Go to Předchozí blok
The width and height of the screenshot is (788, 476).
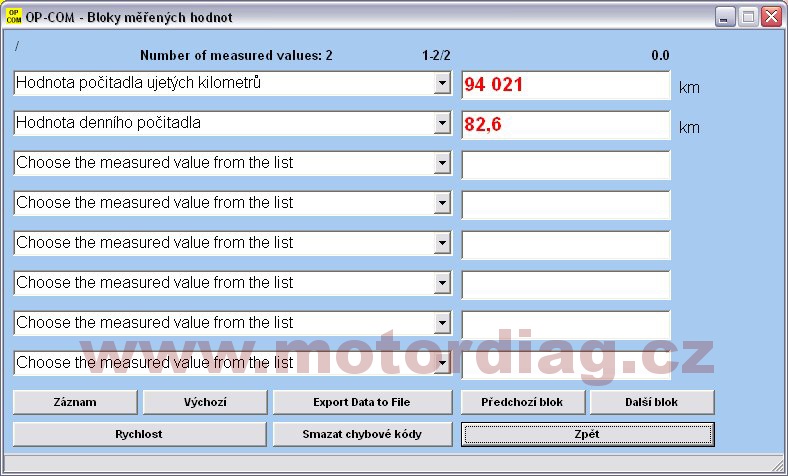(x=522, y=402)
